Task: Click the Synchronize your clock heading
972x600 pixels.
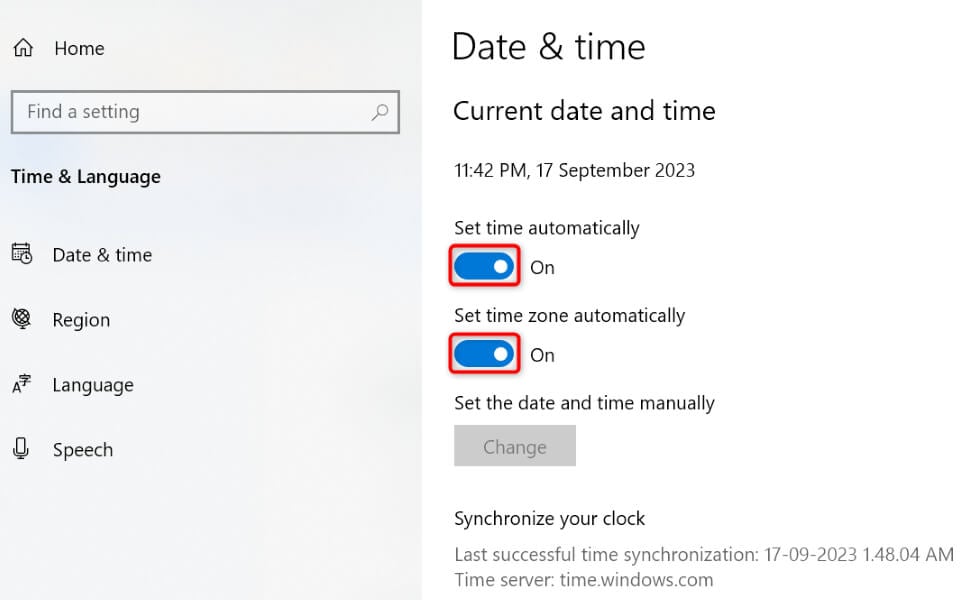Action: pos(549,518)
